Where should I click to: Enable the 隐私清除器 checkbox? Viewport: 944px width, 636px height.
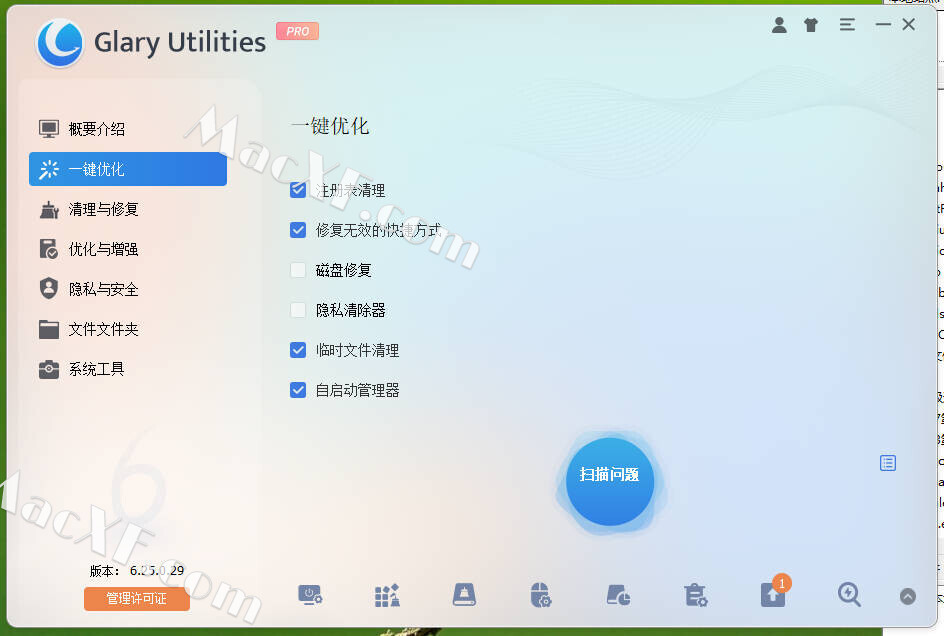[x=298, y=310]
